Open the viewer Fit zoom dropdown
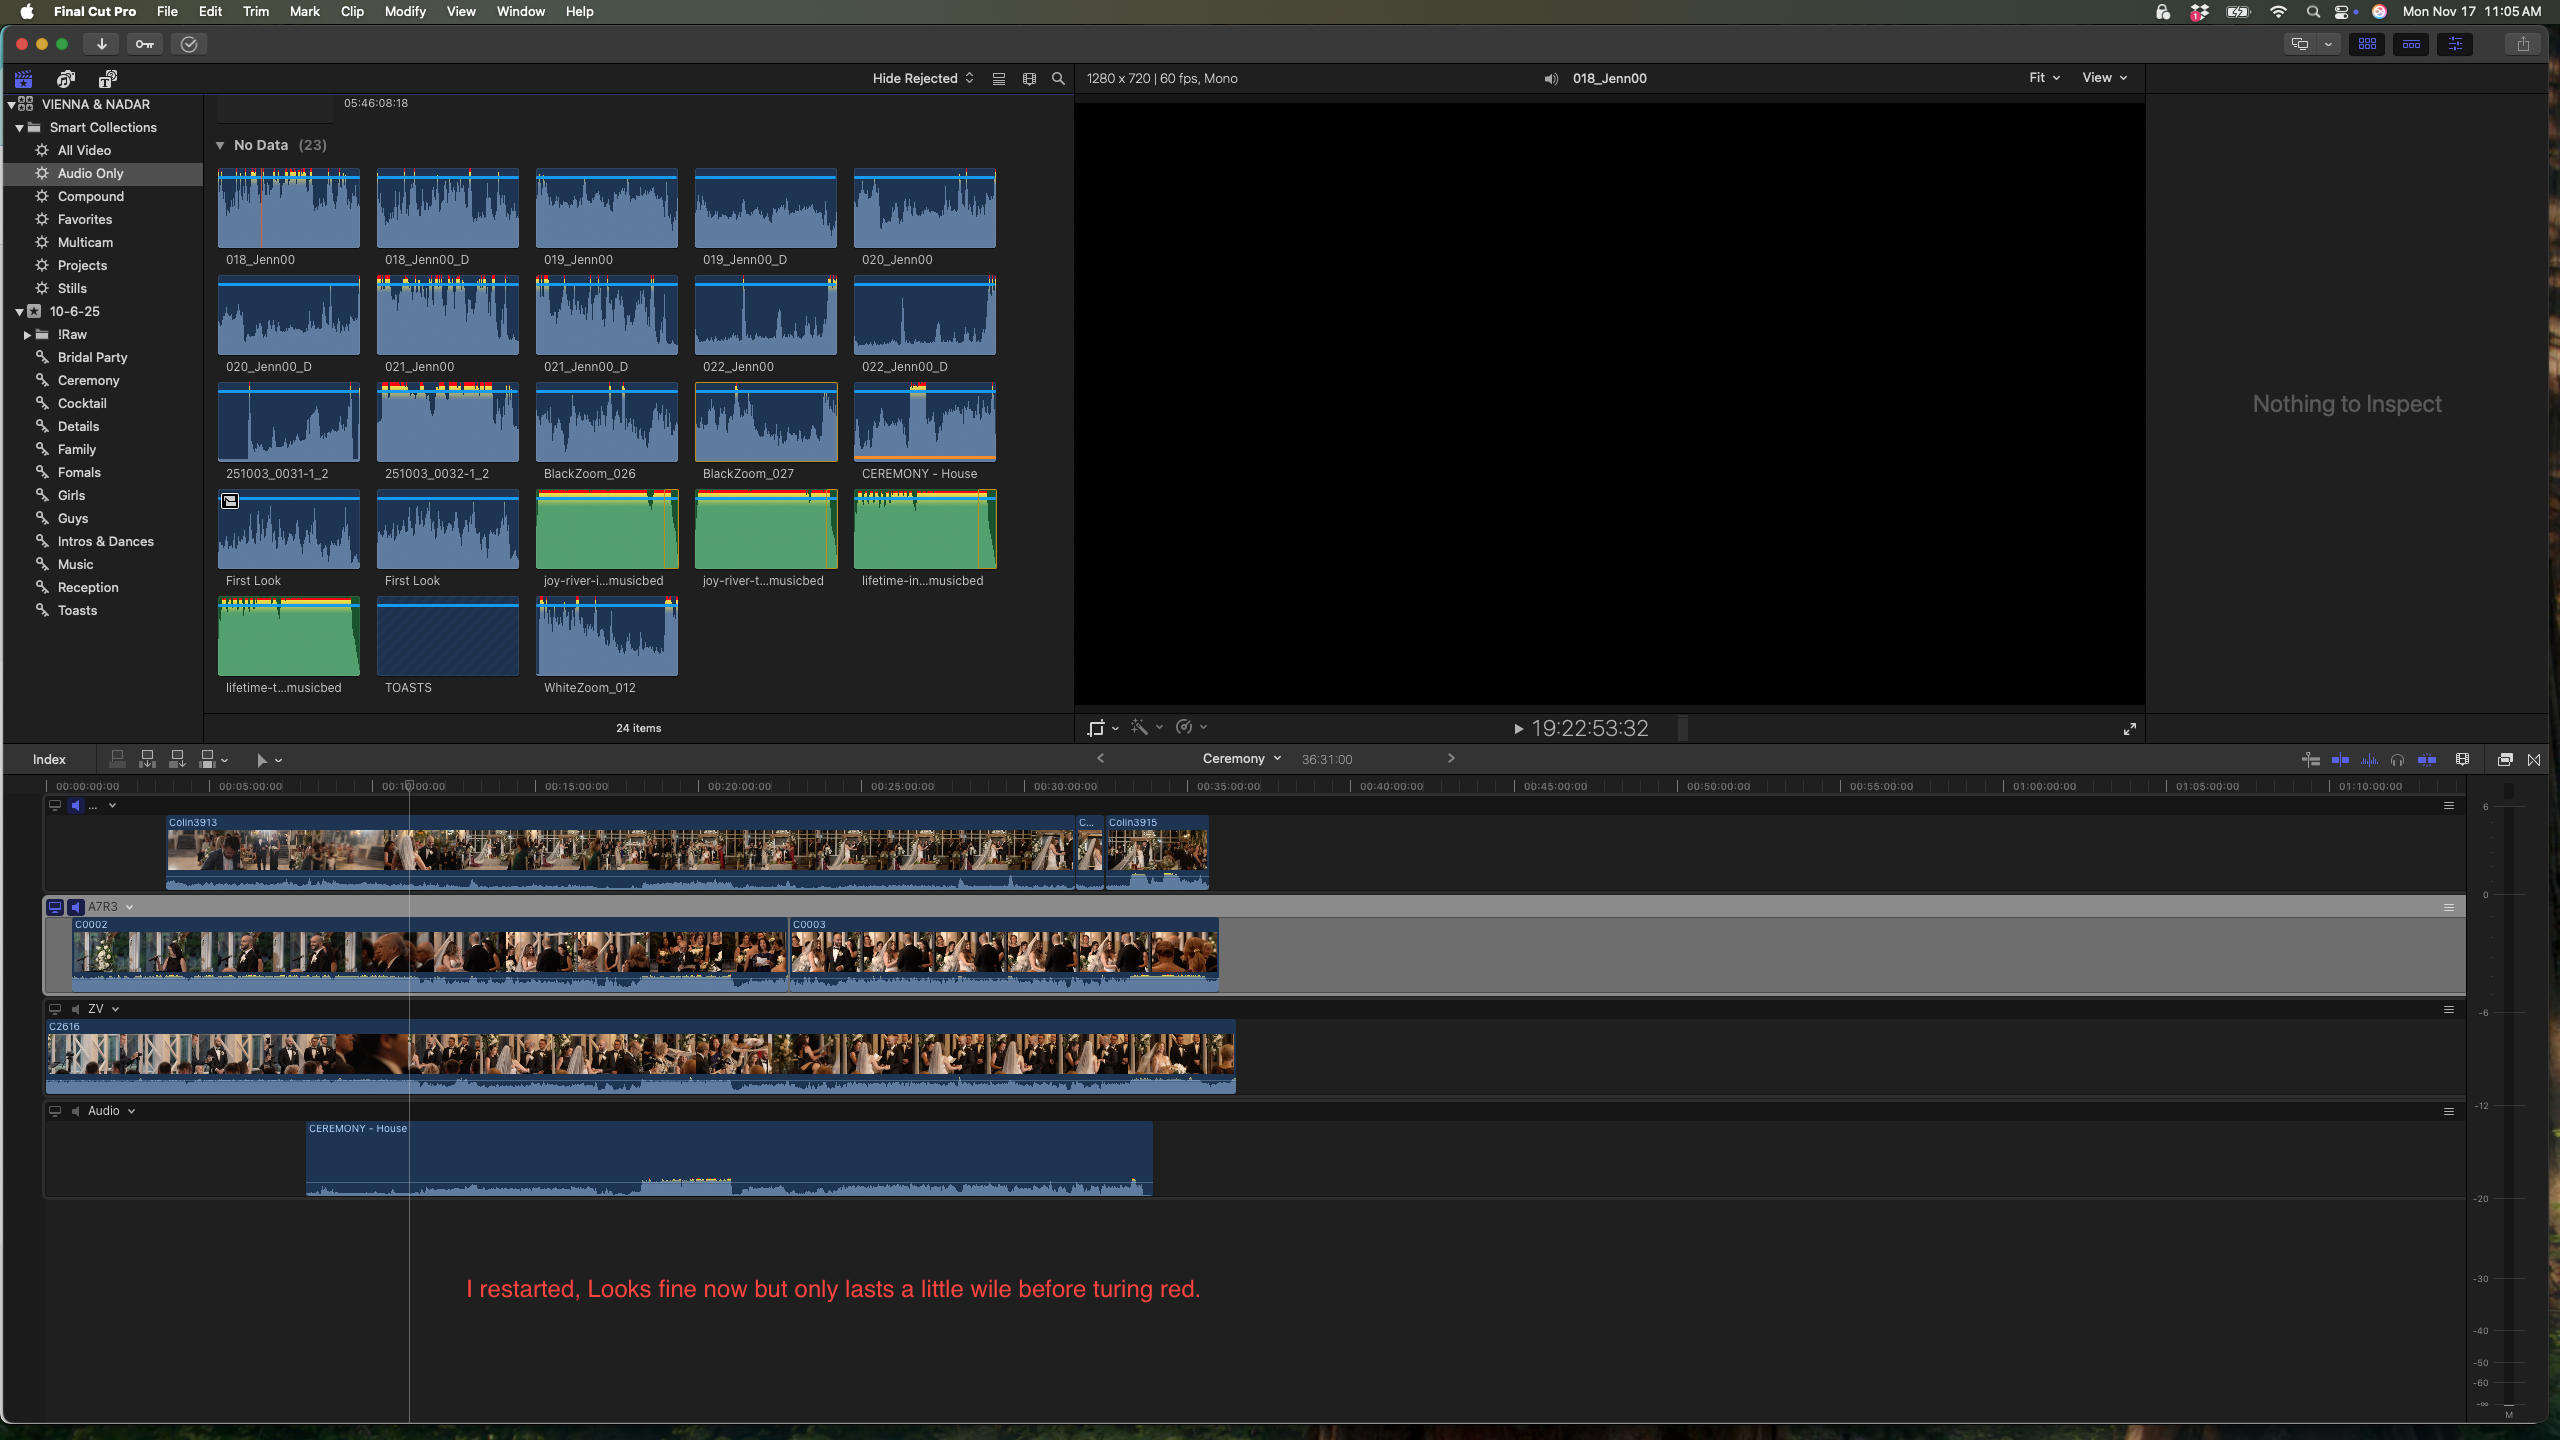This screenshot has width=2560, height=1440. pyautogui.click(x=2044, y=78)
